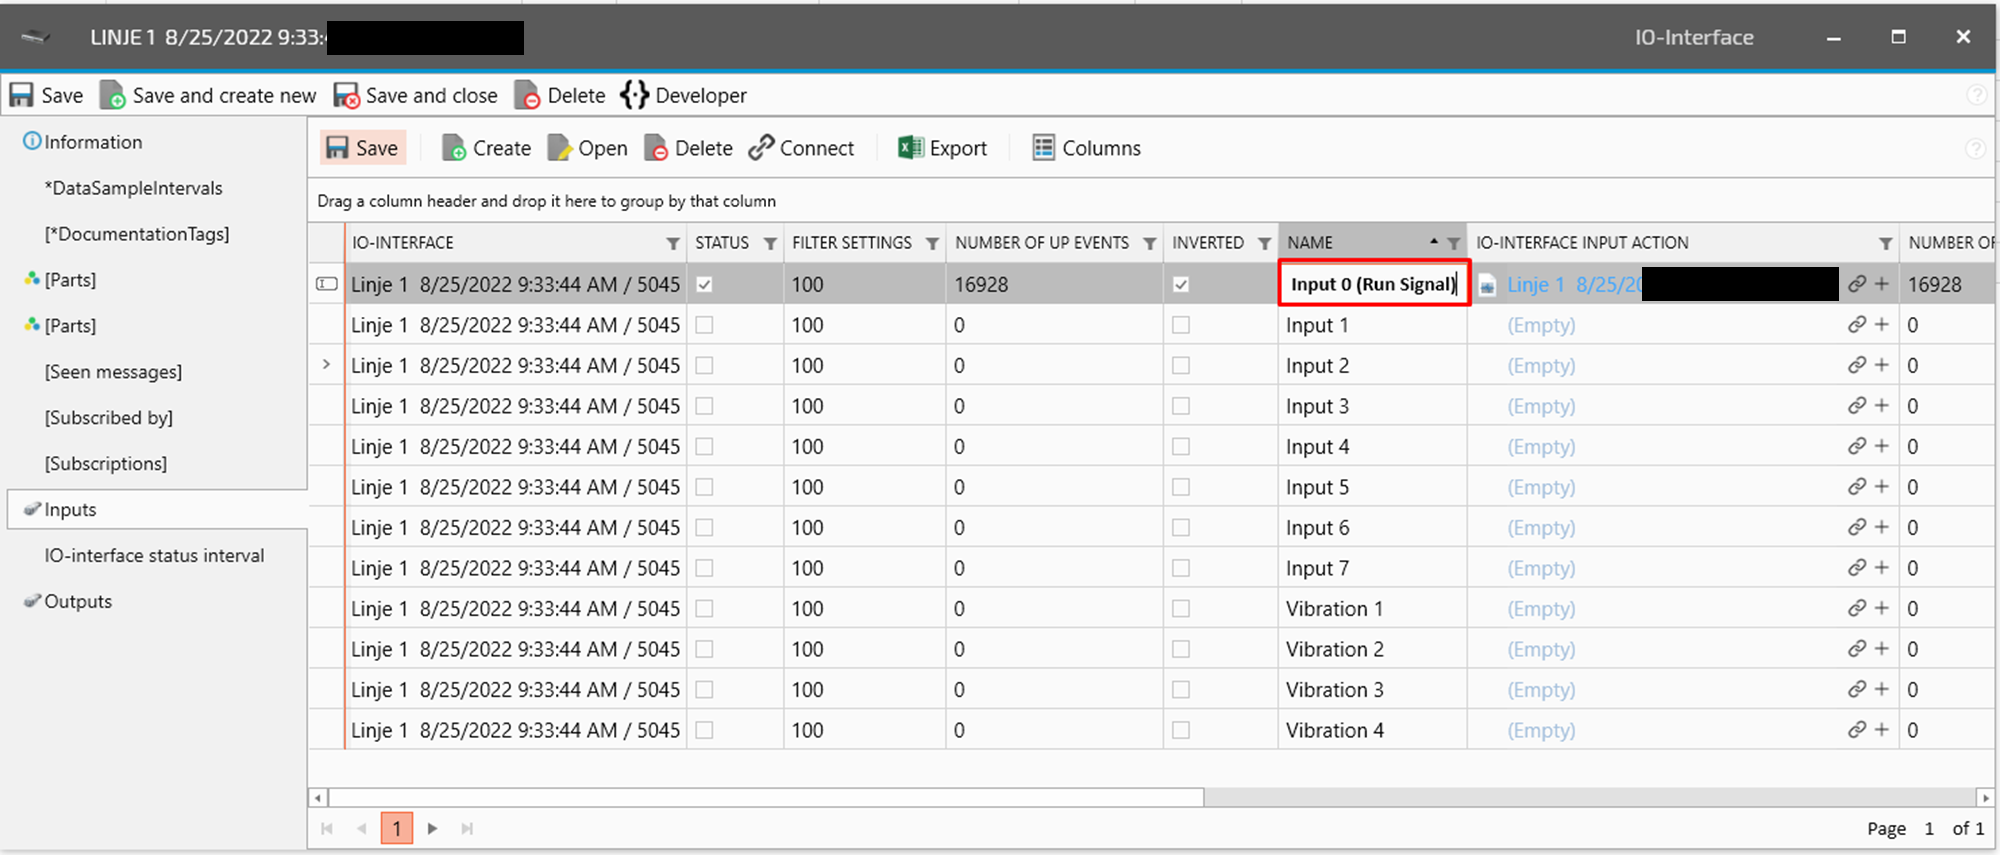Click Save and close in top toolbar
Image resolution: width=2000 pixels, height=855 pixels.
click(416, 95)
